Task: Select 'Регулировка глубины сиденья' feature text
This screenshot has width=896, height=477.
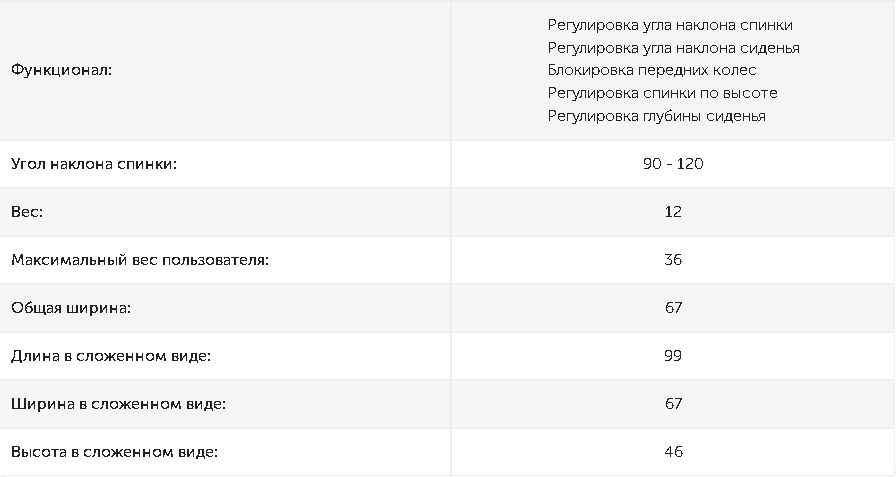Action: pos(656,116)
